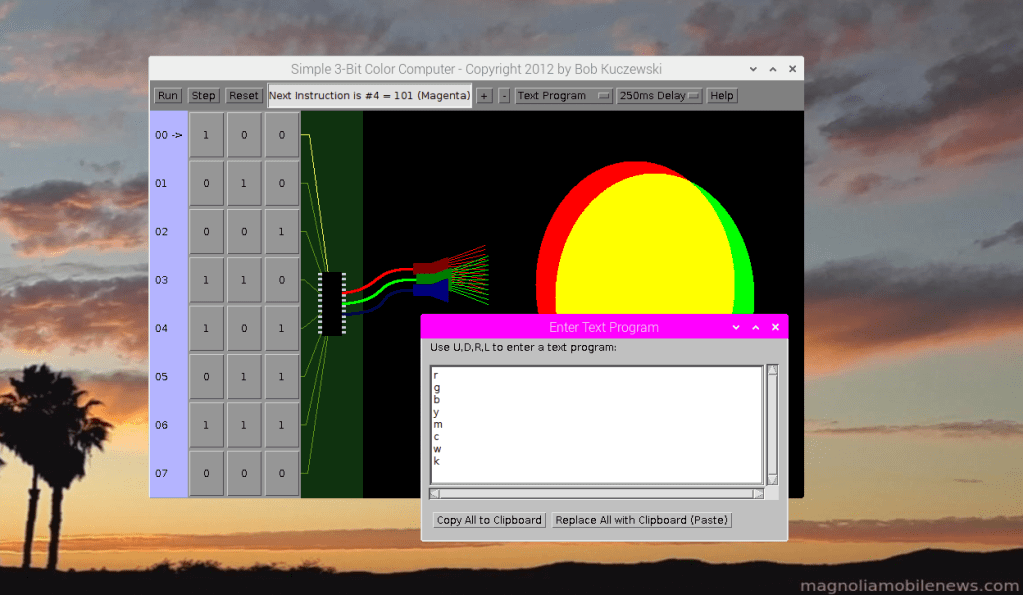Click the yellow circle on the display
This screenshot has width=1023, height=595.
(x=640, y=250)
